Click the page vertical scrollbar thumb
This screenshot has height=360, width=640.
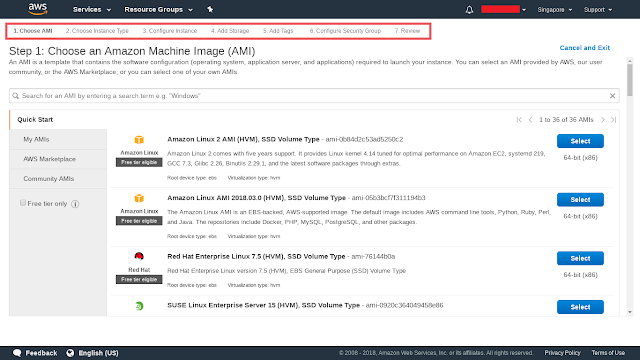tap(630, 79)
